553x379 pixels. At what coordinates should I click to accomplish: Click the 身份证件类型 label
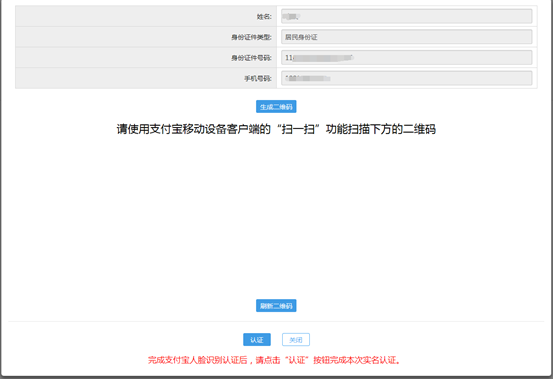click(x=251, y=37)
